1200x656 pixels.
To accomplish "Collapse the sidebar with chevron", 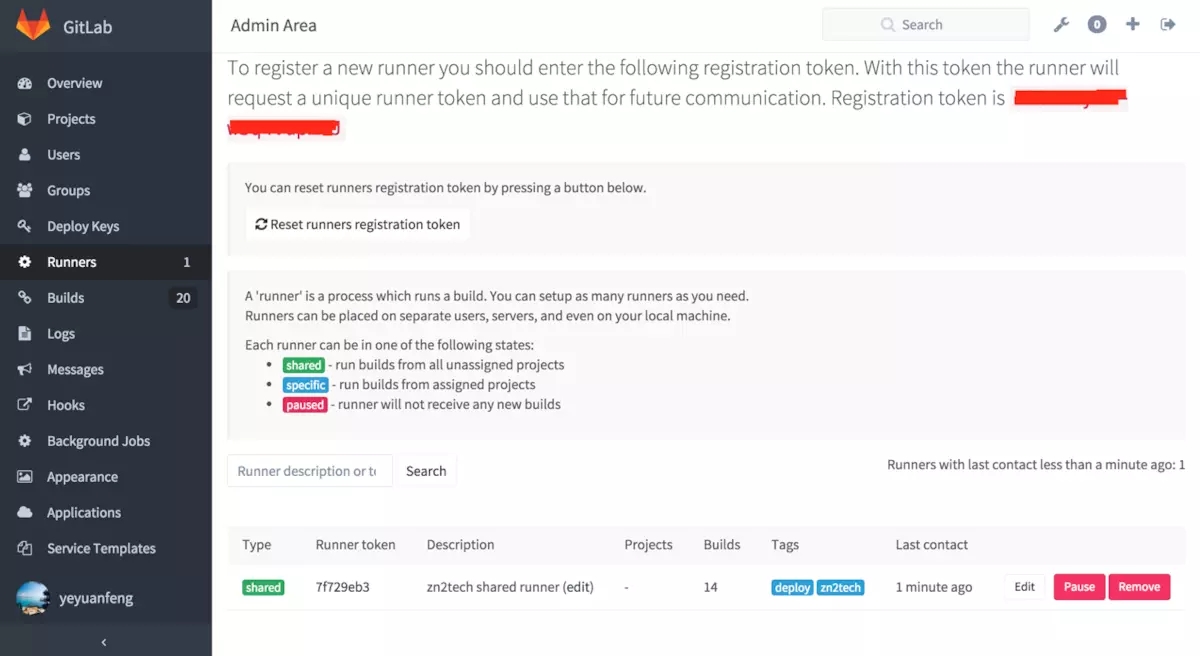I will [105, 642].
